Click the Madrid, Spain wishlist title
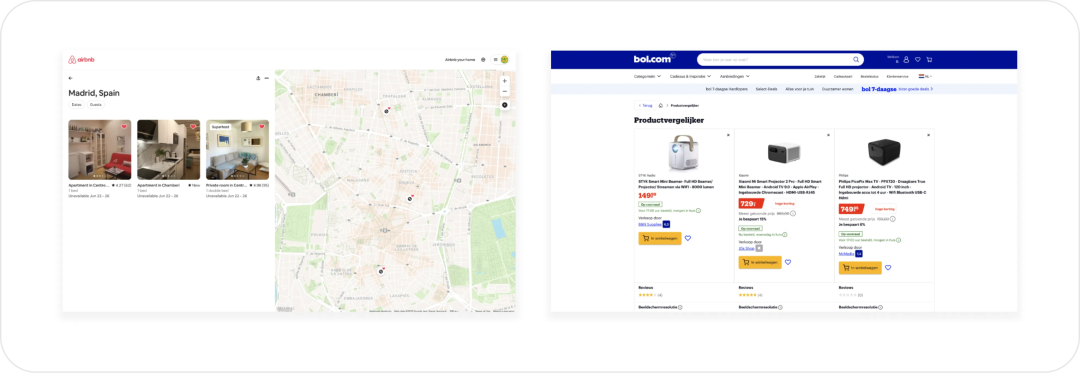Screen dimensions: 1080x373 pos(94,93)
